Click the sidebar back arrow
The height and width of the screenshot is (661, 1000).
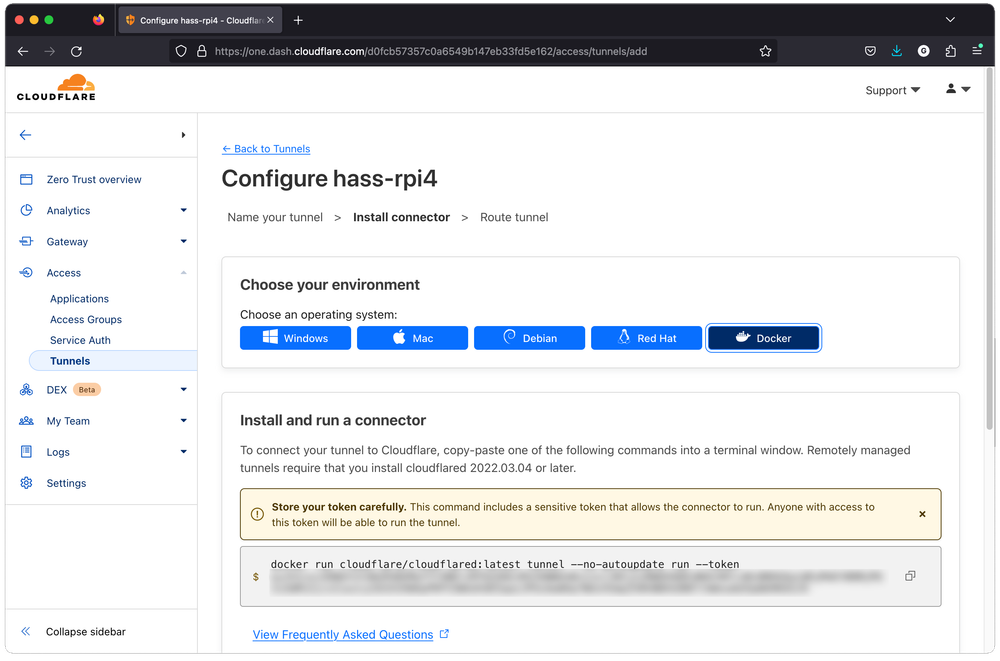coord(26,135)
